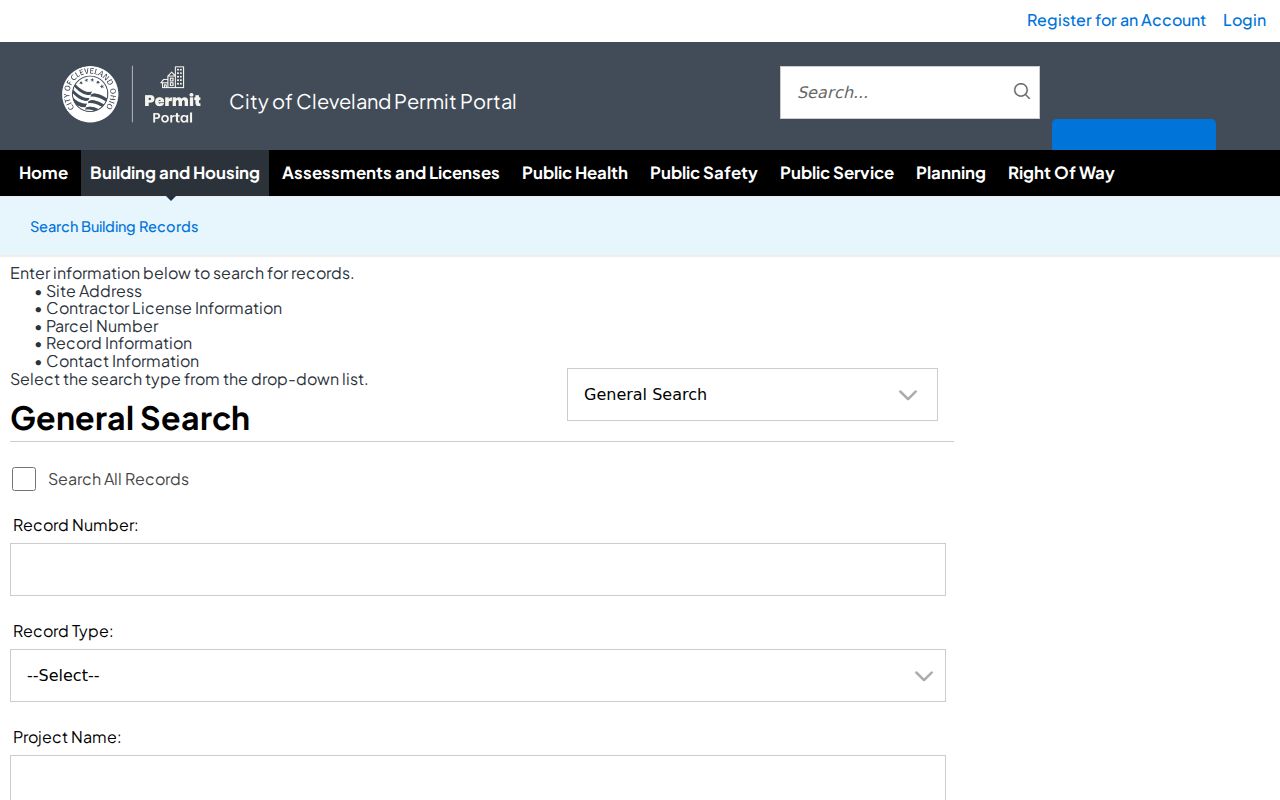This screenshot has width=1280, height=800.
Task: Open the Public Health tab
Action: [575, 173]
